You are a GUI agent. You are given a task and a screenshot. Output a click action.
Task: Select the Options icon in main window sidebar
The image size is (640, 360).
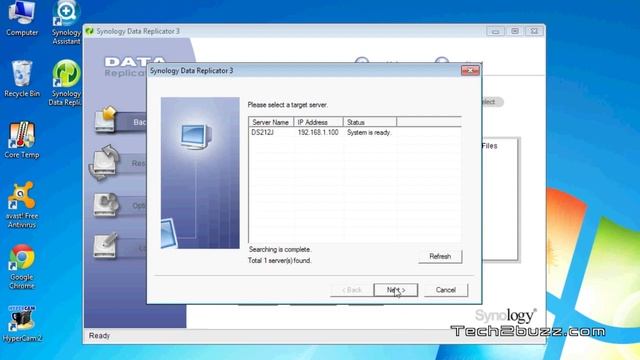coord(105,204)
